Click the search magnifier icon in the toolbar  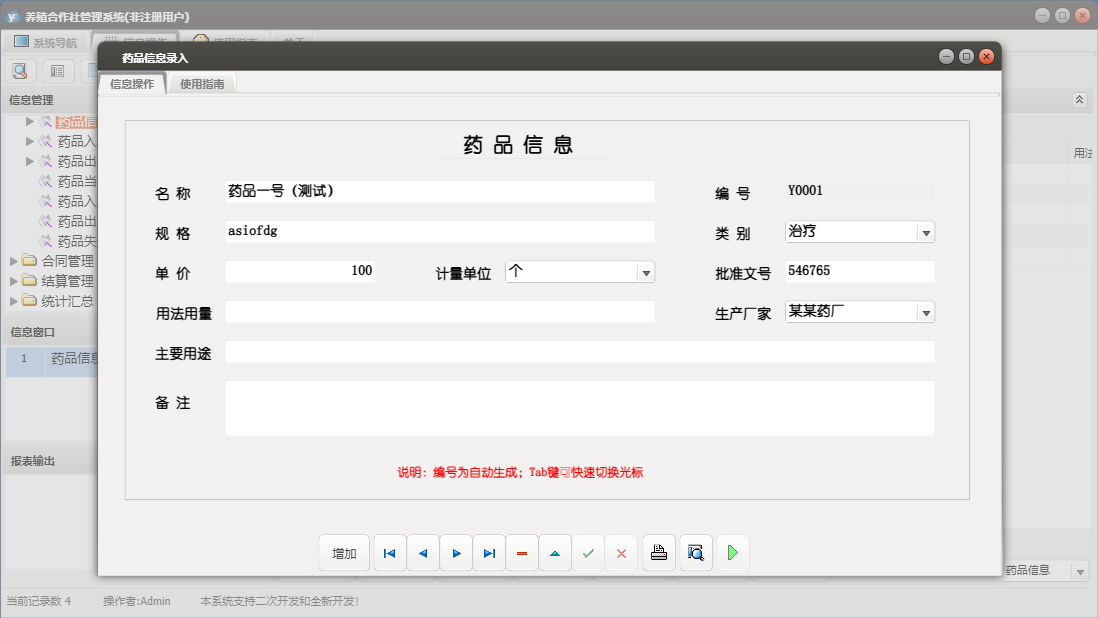pos(20,70)
